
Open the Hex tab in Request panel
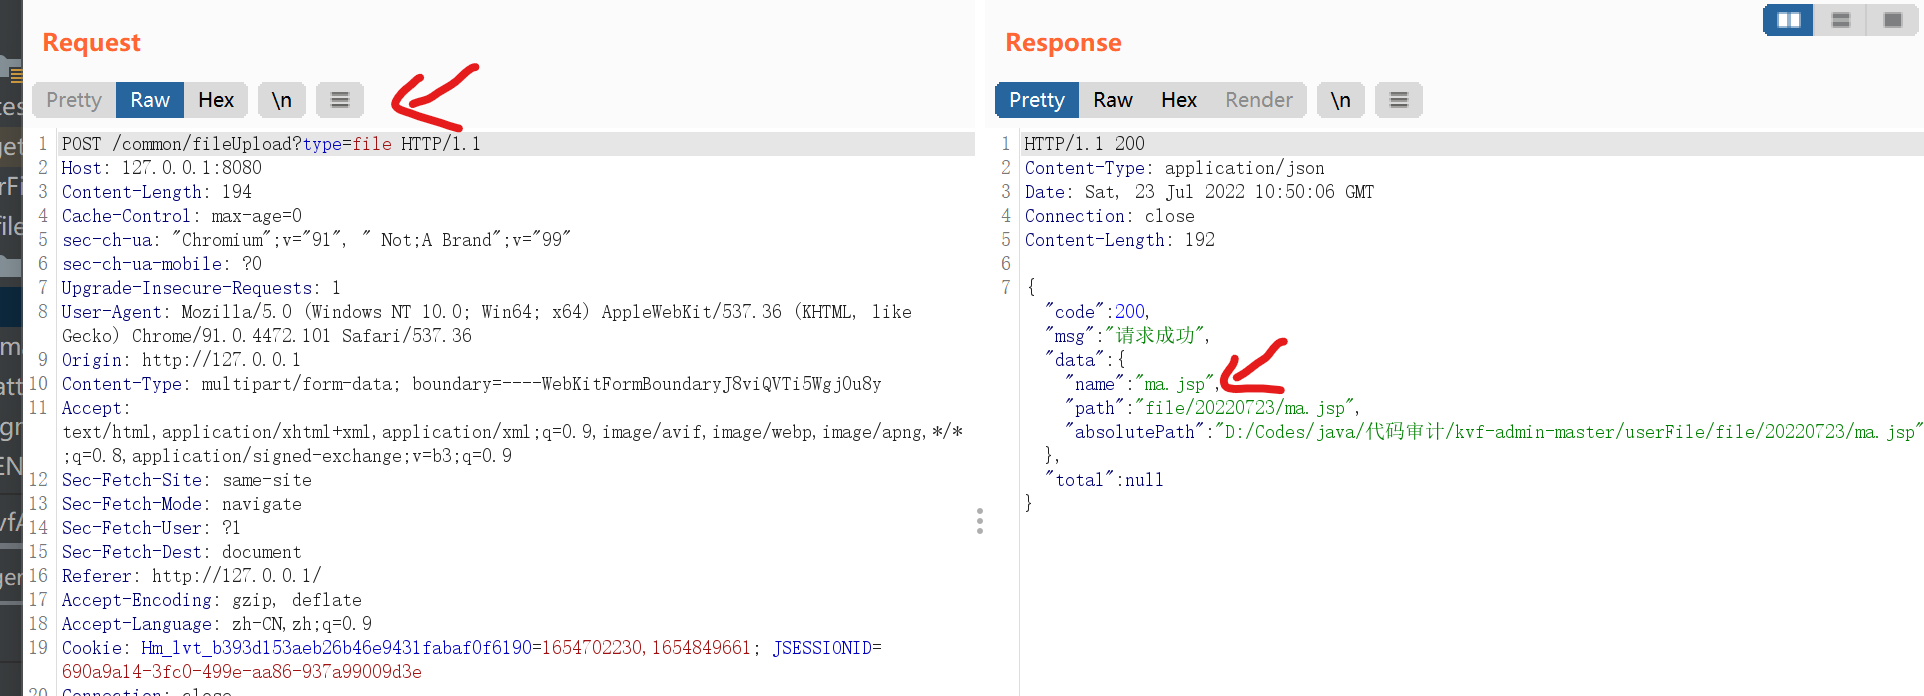point(216,100)
